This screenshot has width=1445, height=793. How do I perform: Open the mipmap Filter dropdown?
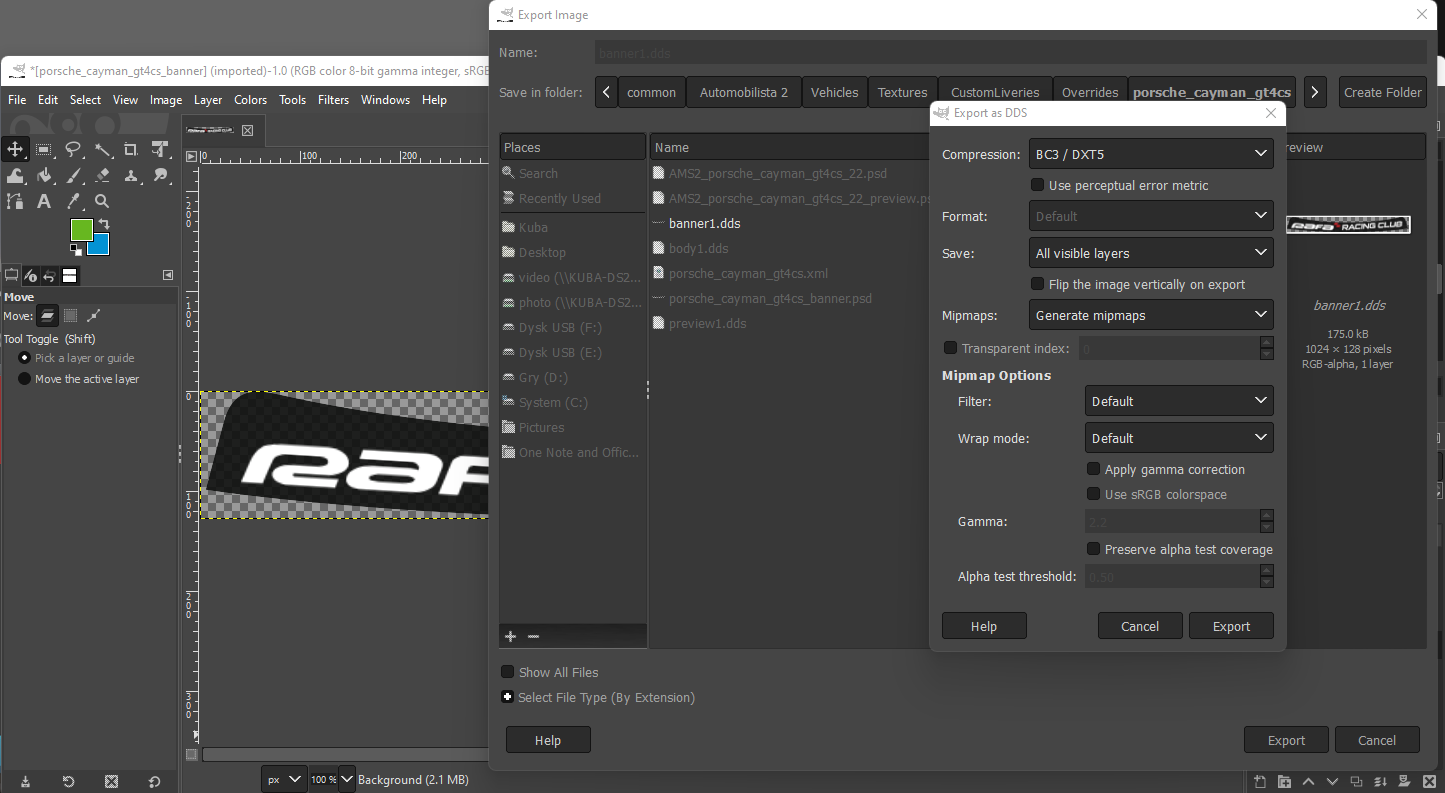[1179, 401]
